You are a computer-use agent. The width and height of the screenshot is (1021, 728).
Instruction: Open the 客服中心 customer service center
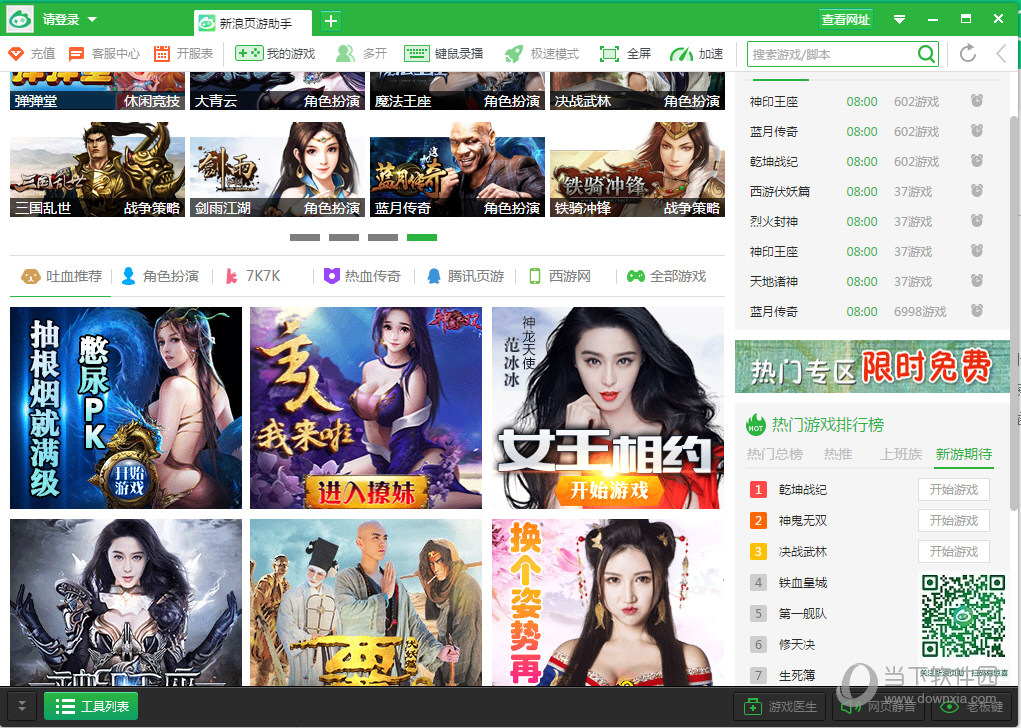[112, 54]
